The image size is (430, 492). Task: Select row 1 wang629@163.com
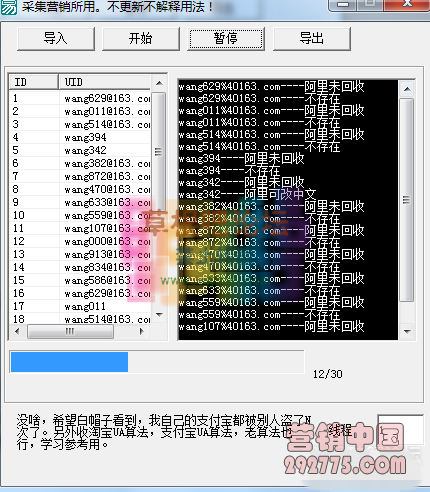click(80, 98)
